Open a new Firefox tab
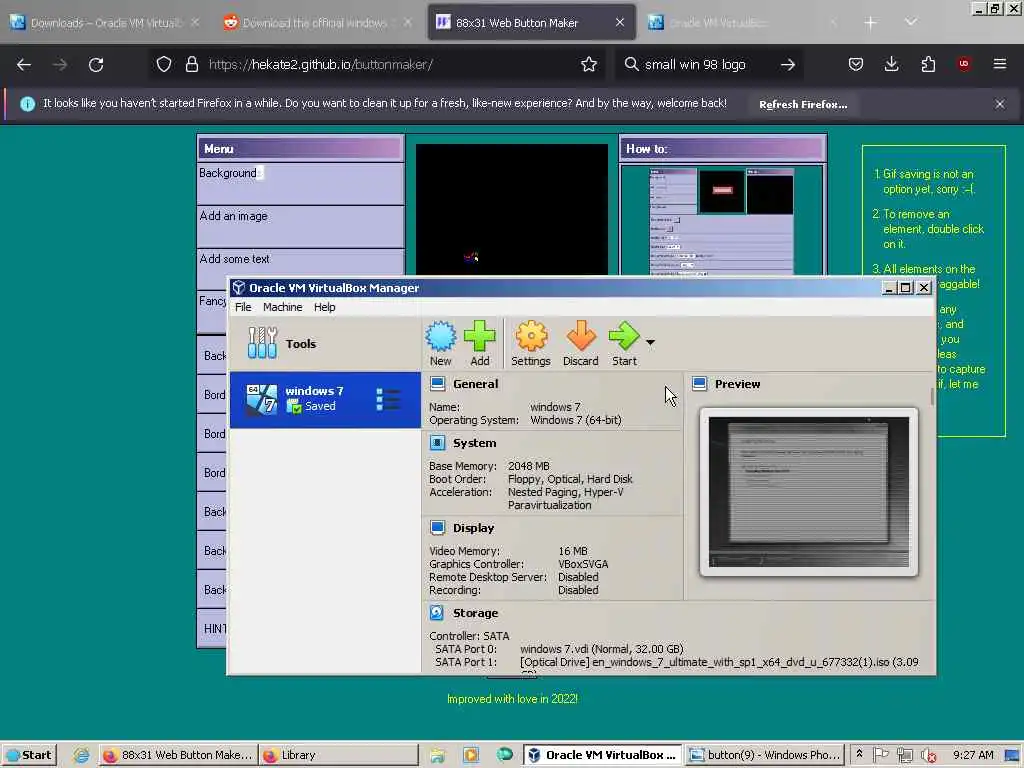This screenshot has height=768, width=1024. click(870, 23)
